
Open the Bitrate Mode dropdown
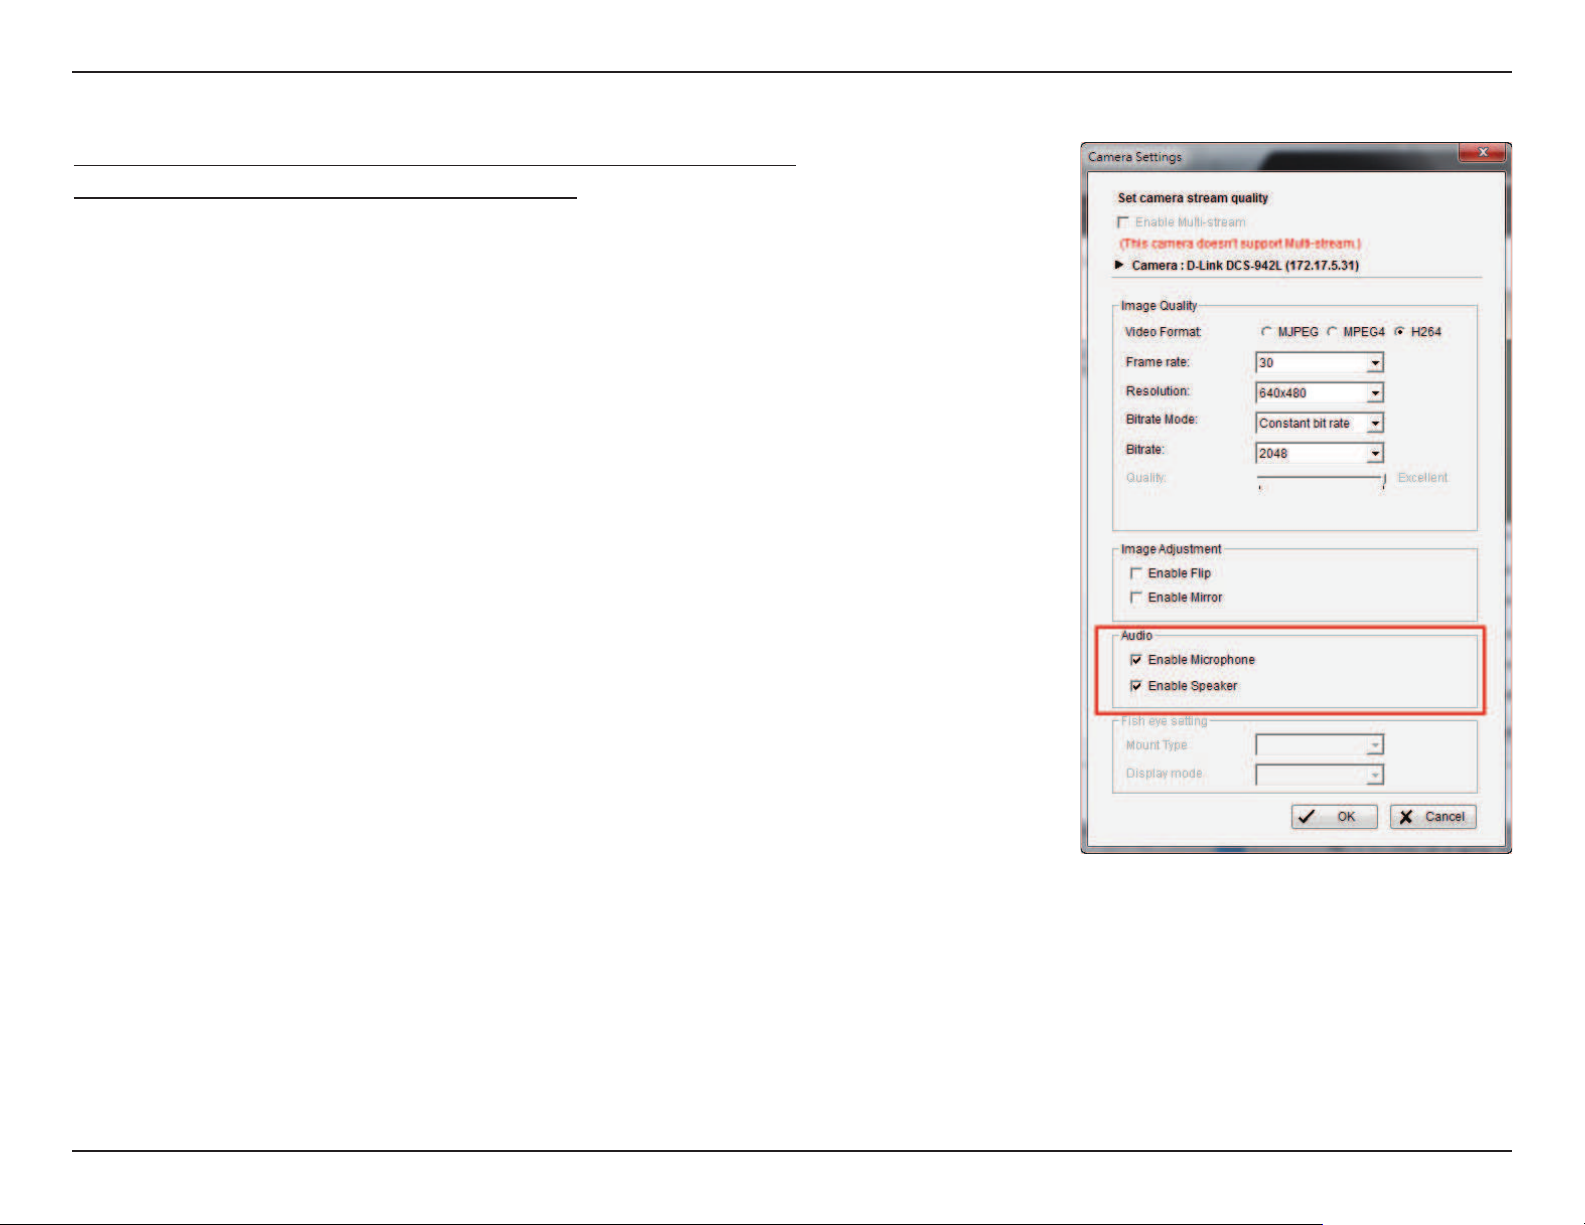(x=1376, y=423)
